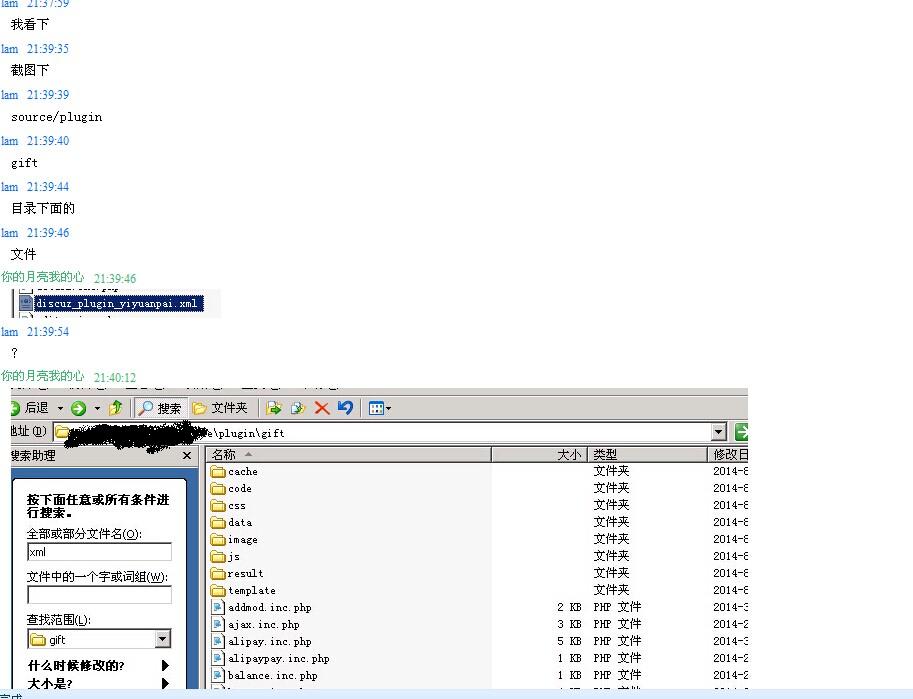Select the ajax.inc.php file
The height and width of the screenshot is (699, 913).
[255, 624]
